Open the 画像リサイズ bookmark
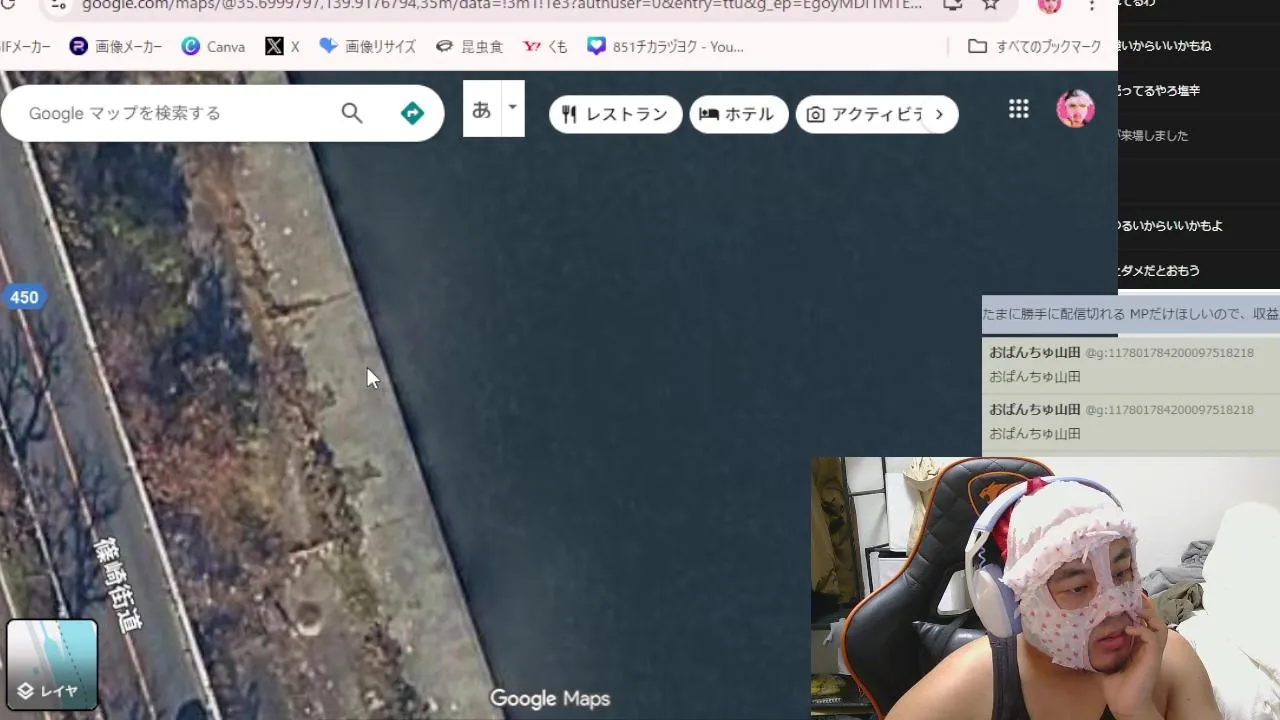Viewport: 1280px width, 720px height. [367, 46]
